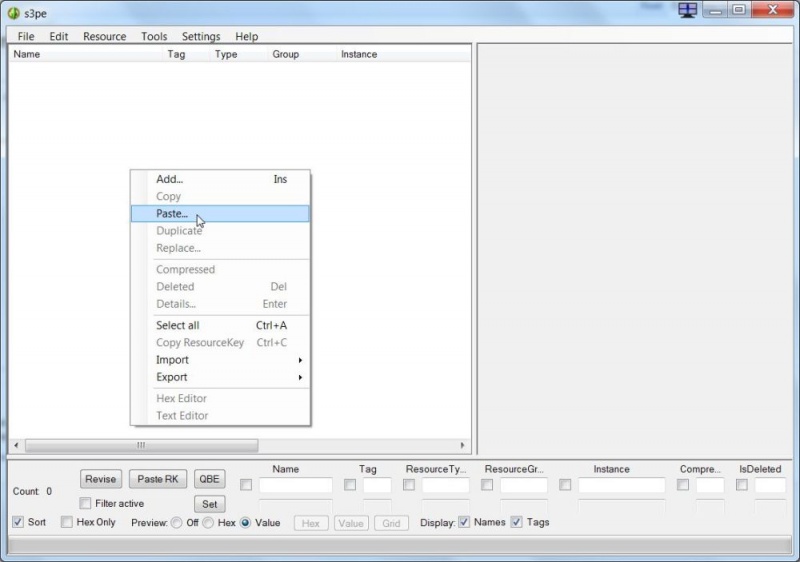Open the Edit menu
The height and width of the screenshot is (562, 800).
pyautogui.click(x=59, y=36)
